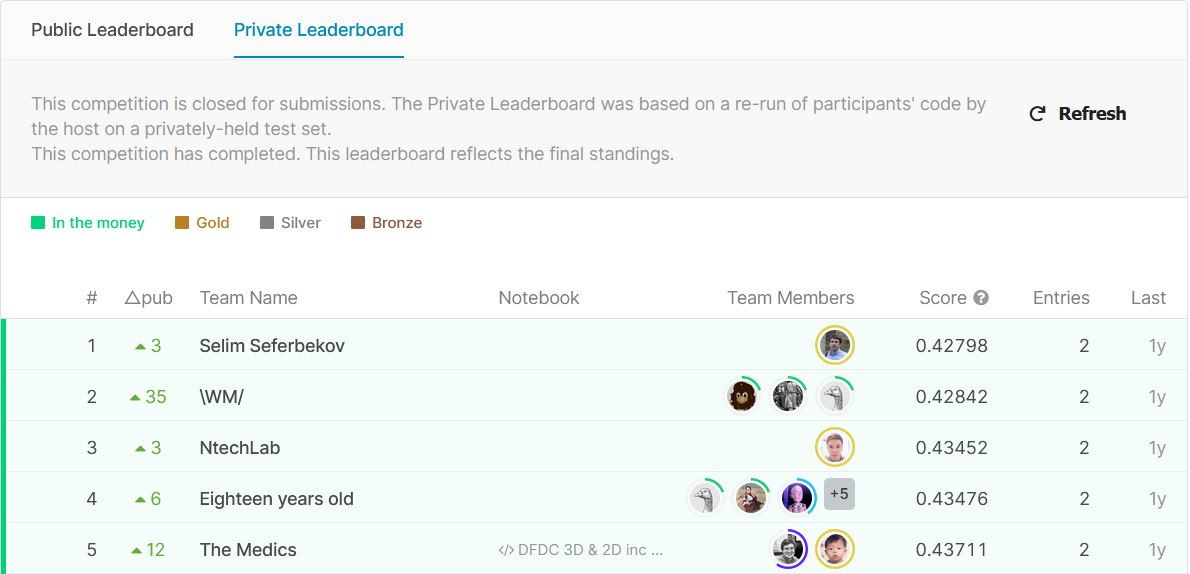The image size is (1190, 574).
Task: Open Selim Seferbekov's member avatar
Action: (835, 346)
